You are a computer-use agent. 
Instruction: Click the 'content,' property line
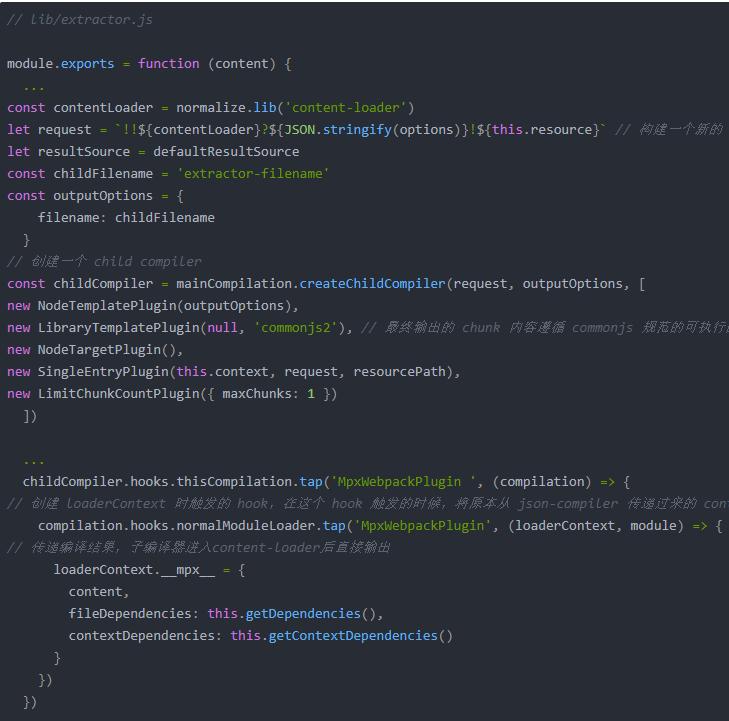coord(99,592)
